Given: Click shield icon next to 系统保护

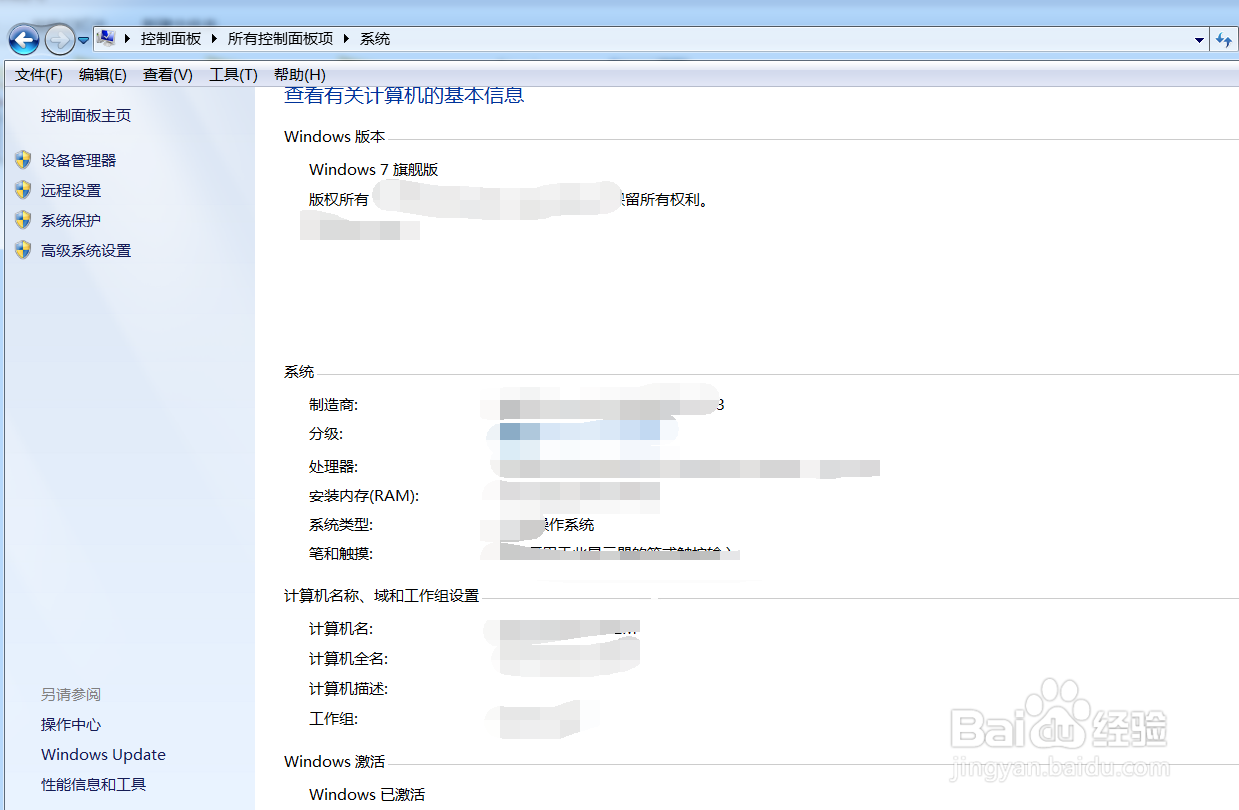Looking at the screenshot, I should 23,220.
